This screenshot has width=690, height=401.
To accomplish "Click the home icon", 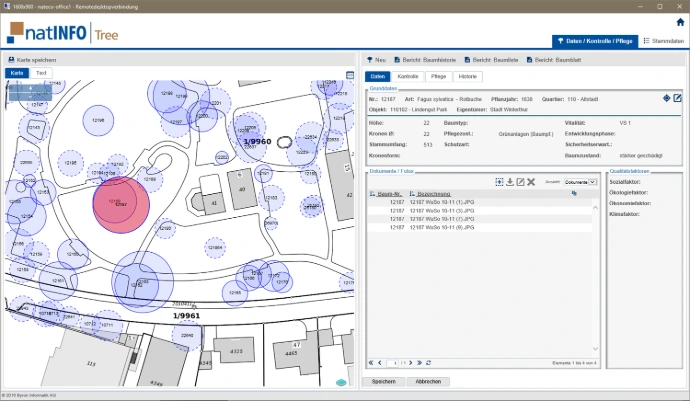I will [x=680, y=22].
